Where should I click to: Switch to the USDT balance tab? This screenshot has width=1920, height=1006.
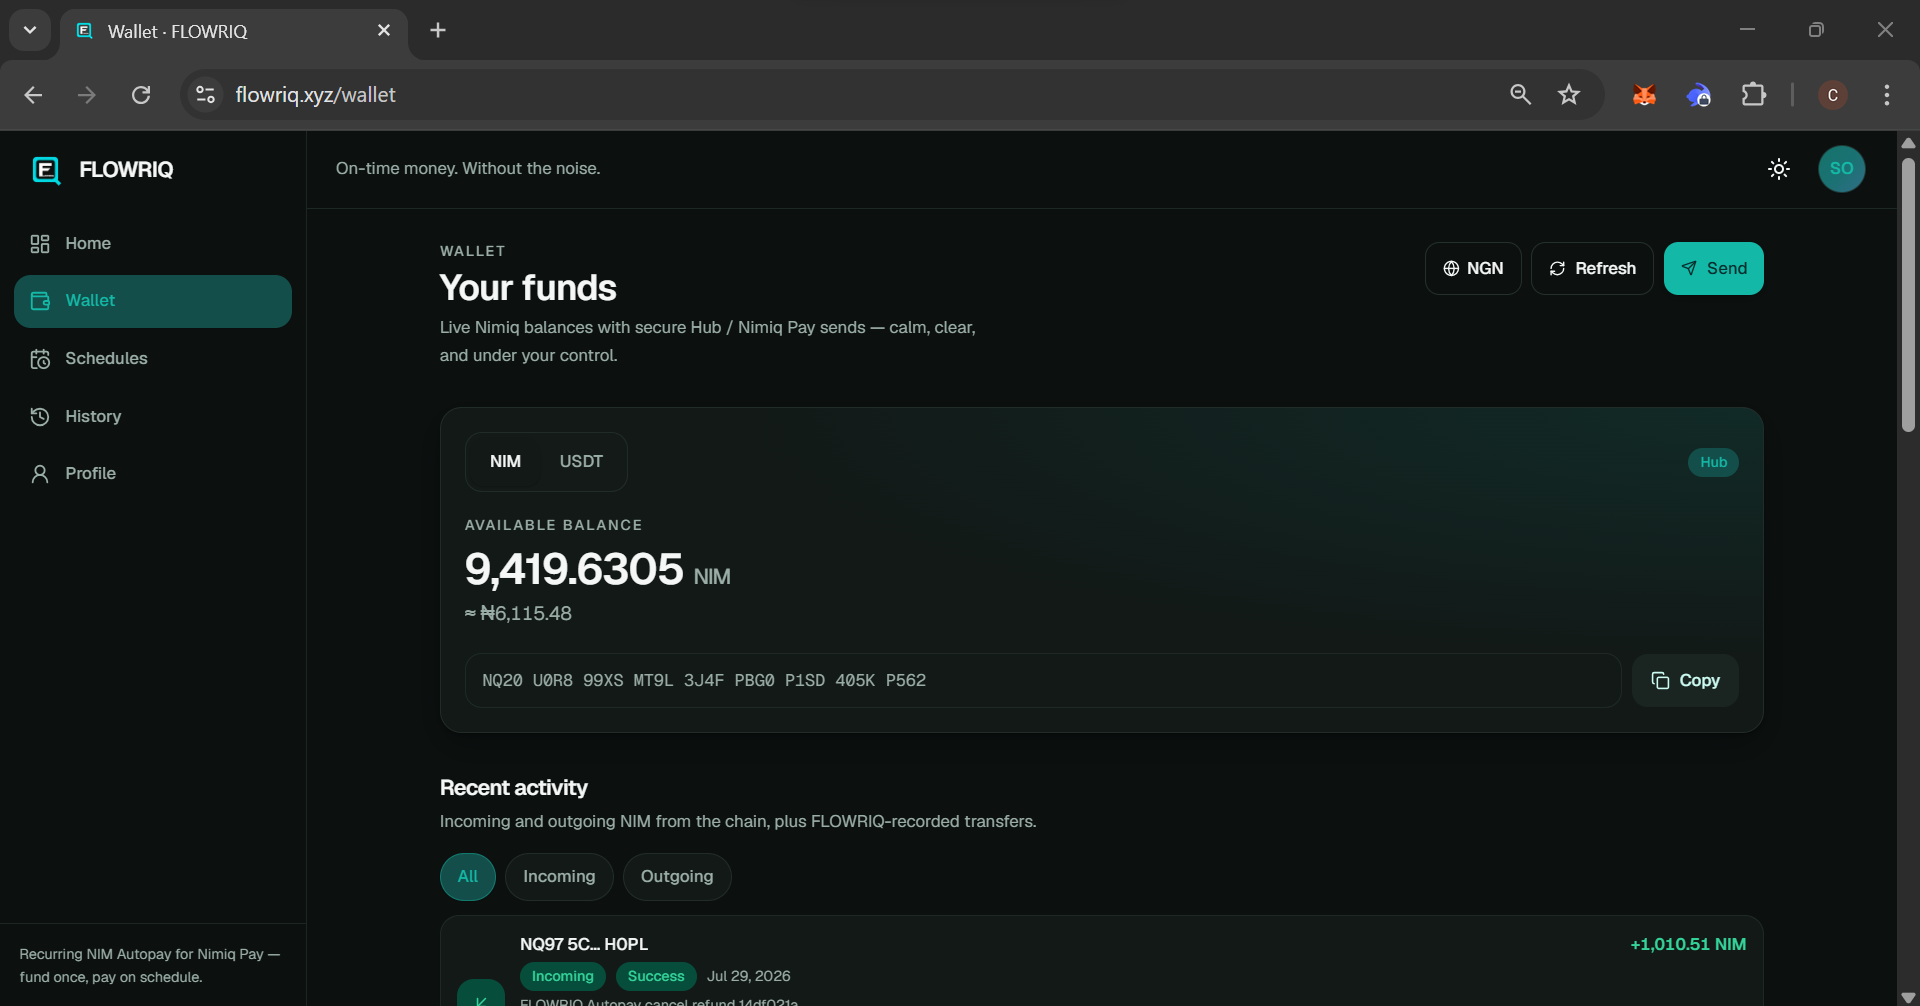click(x=581, y=461)
